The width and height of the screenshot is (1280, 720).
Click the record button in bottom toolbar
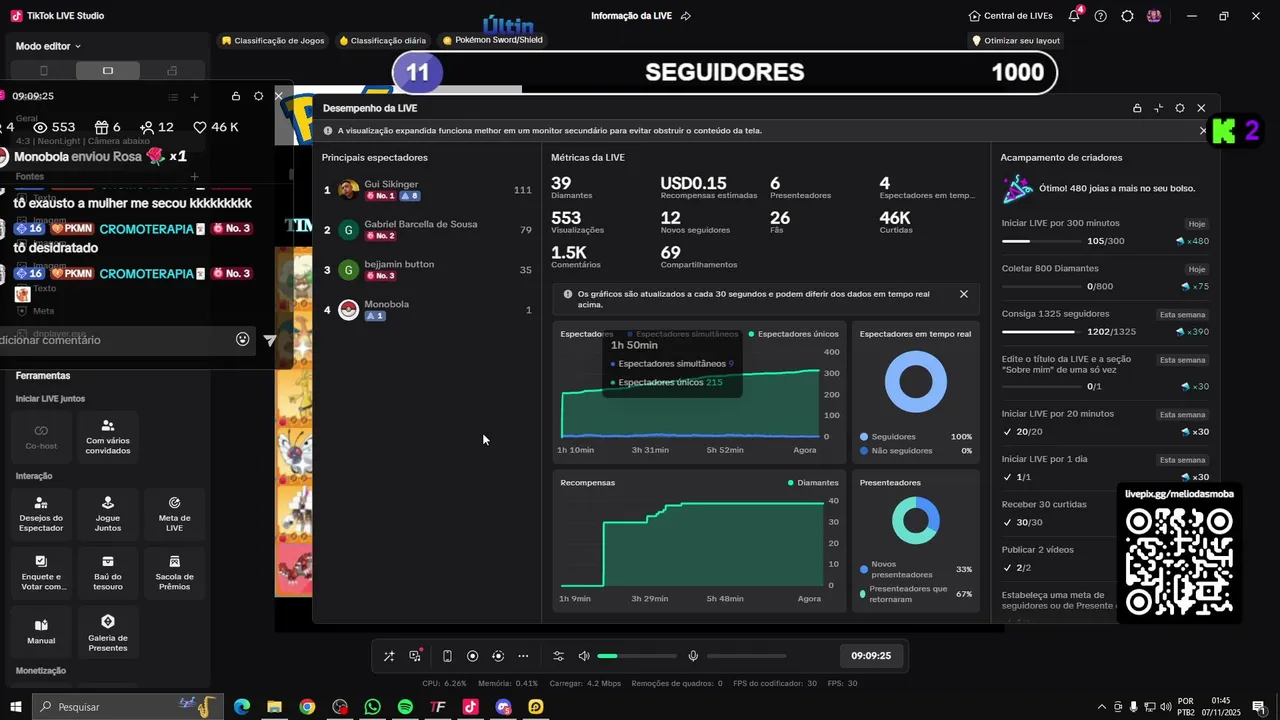(473, 656)
